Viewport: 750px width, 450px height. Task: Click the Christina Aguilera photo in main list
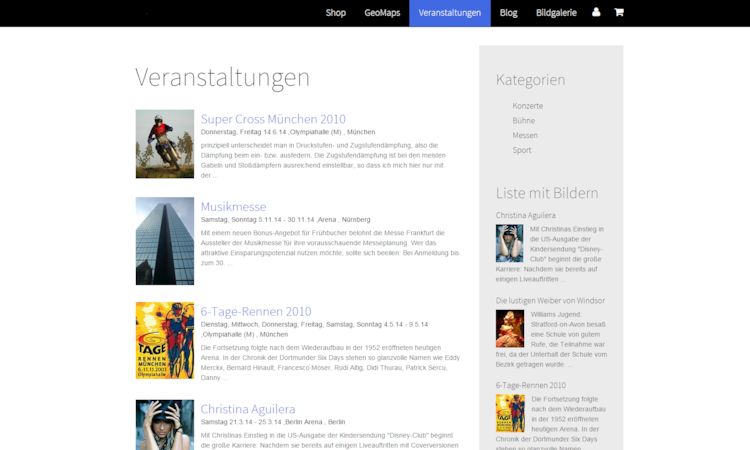click(x=165, y=425)
